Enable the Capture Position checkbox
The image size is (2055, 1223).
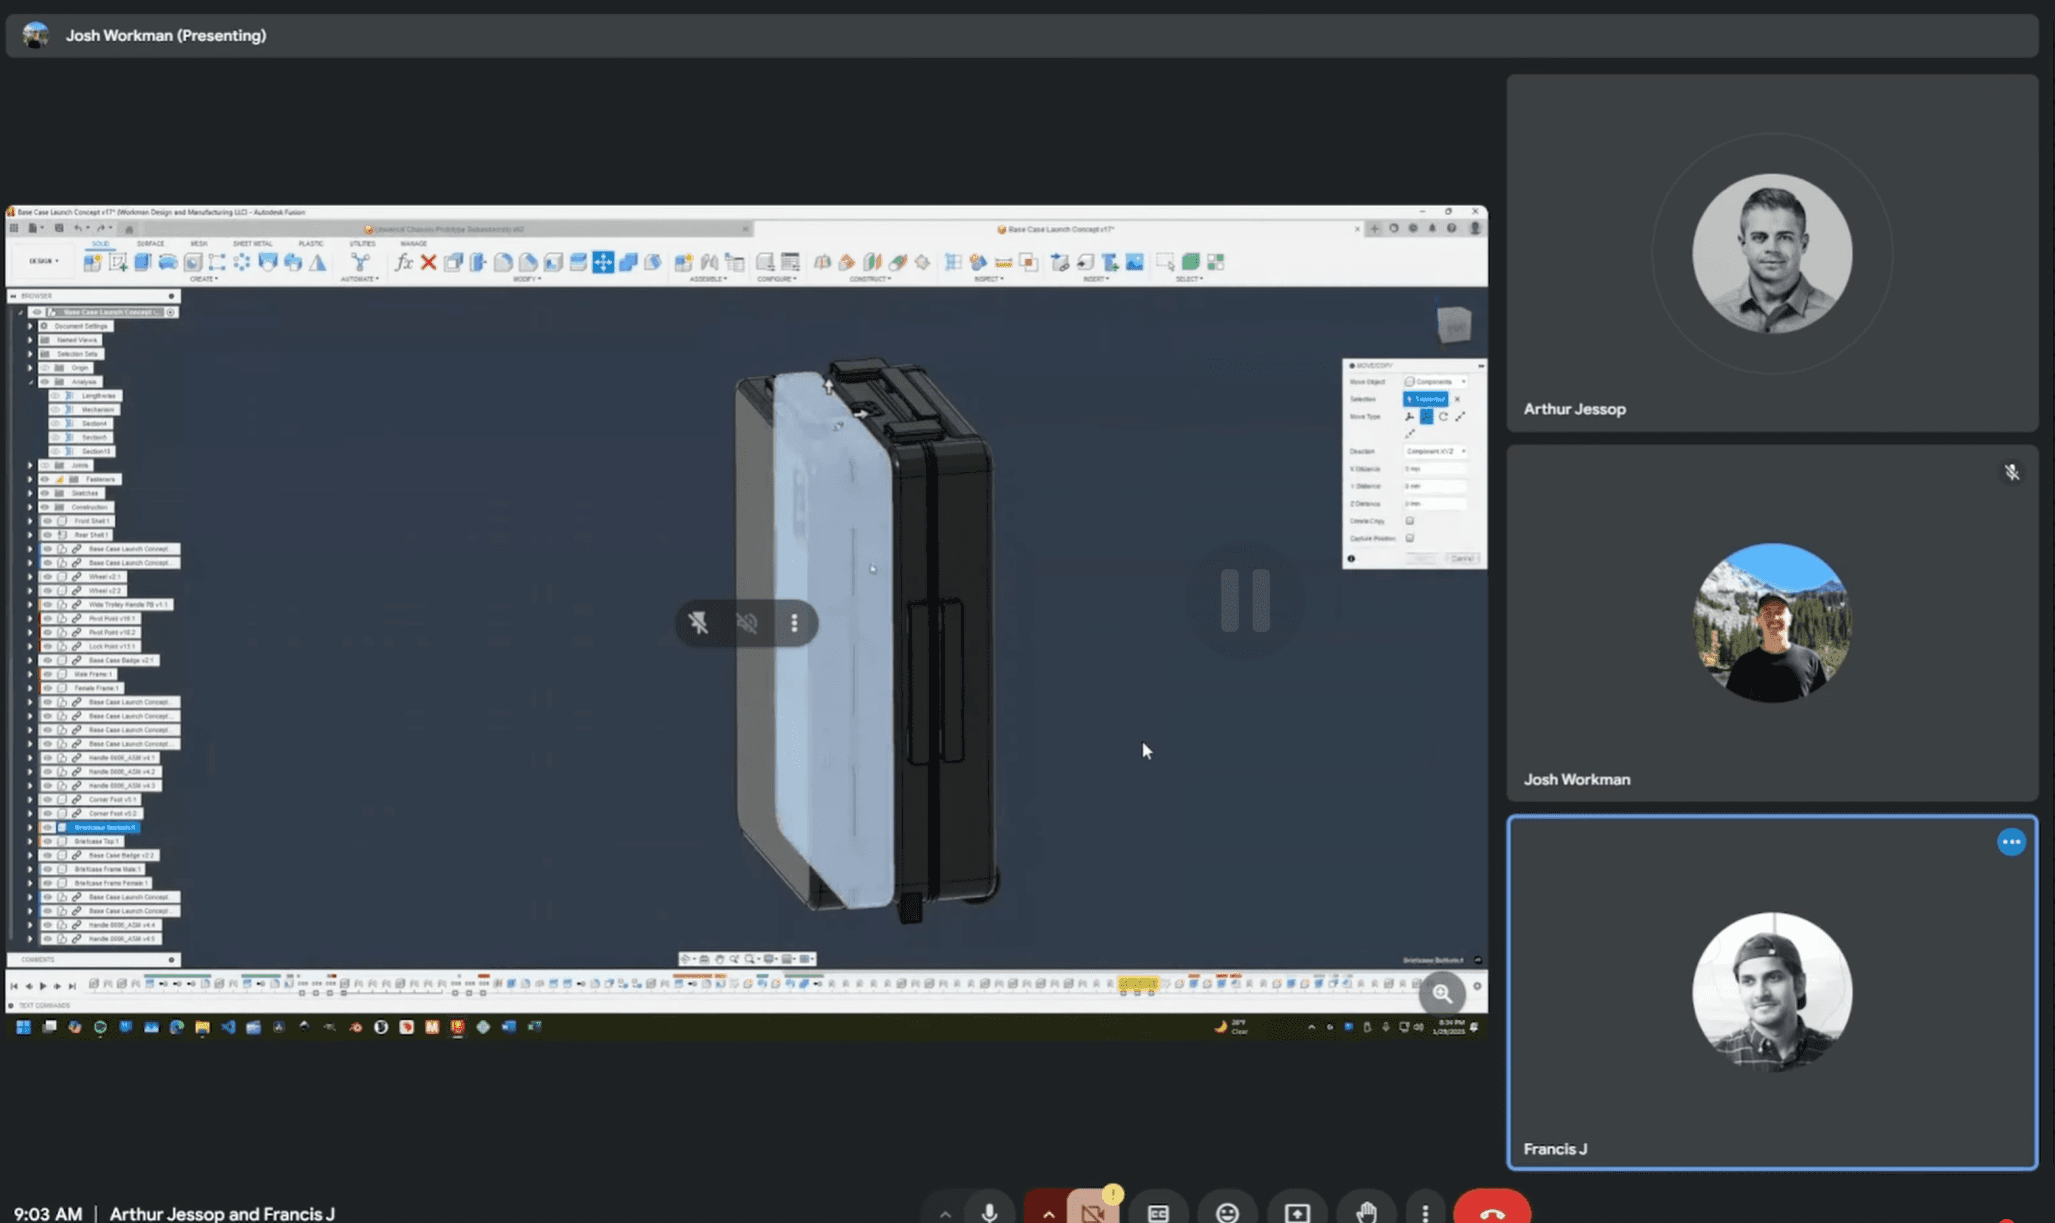1410,538
